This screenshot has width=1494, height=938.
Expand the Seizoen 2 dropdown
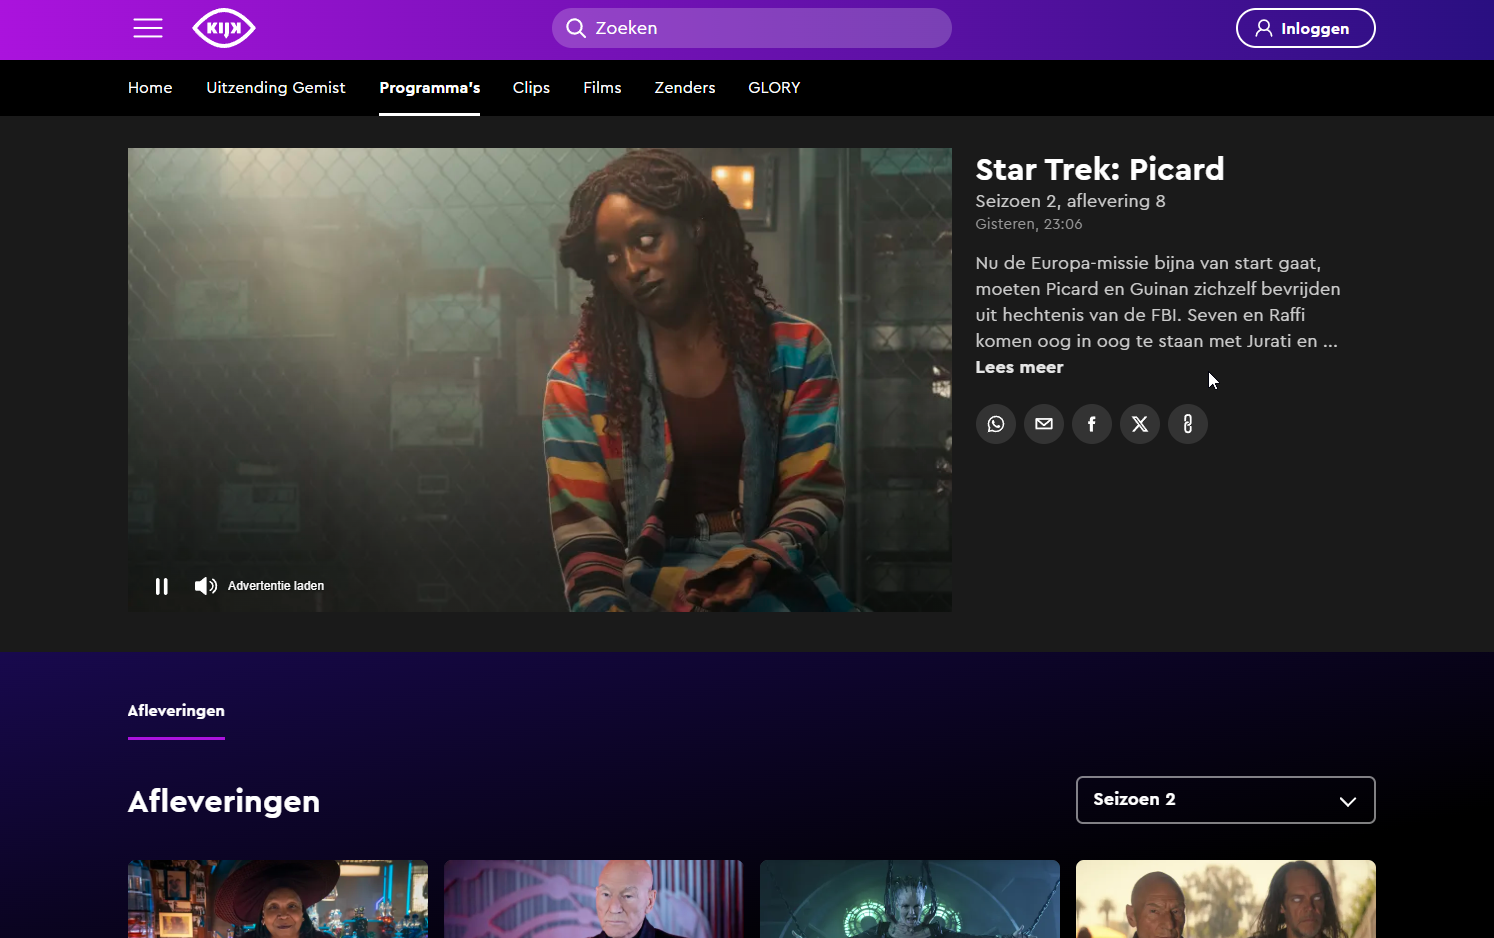tap(1225, 800)
